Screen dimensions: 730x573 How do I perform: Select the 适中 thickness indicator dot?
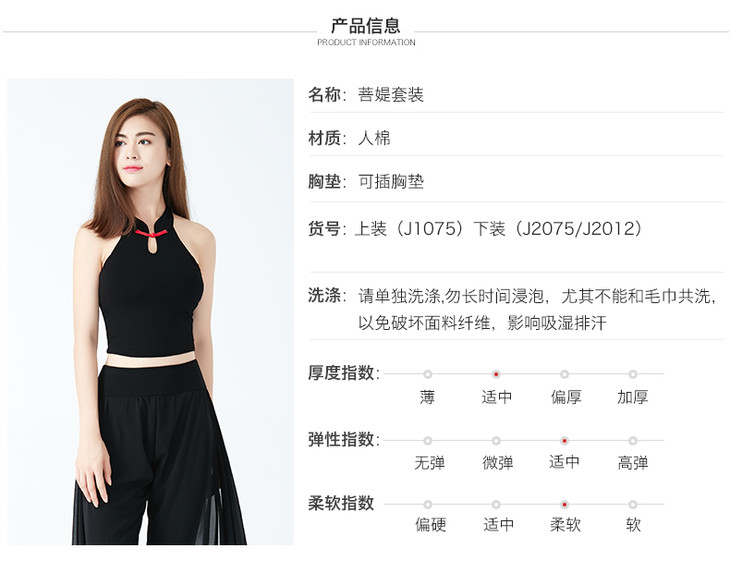coord(496,374)
